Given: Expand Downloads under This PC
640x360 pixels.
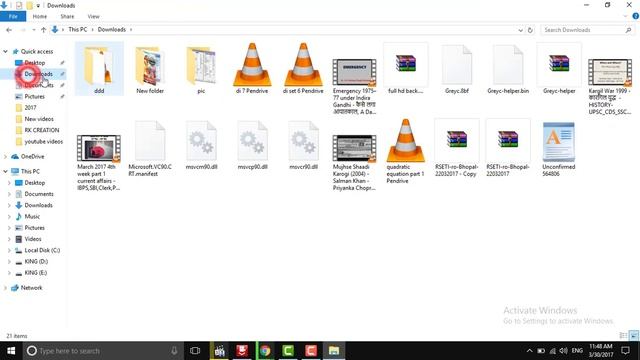Looking at the screenshot, I should click(9, 205).
